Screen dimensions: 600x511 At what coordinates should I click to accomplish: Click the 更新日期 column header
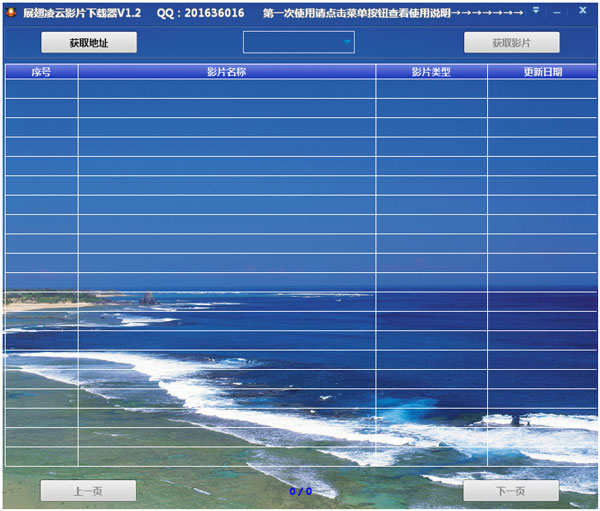(x=542, y=72)
